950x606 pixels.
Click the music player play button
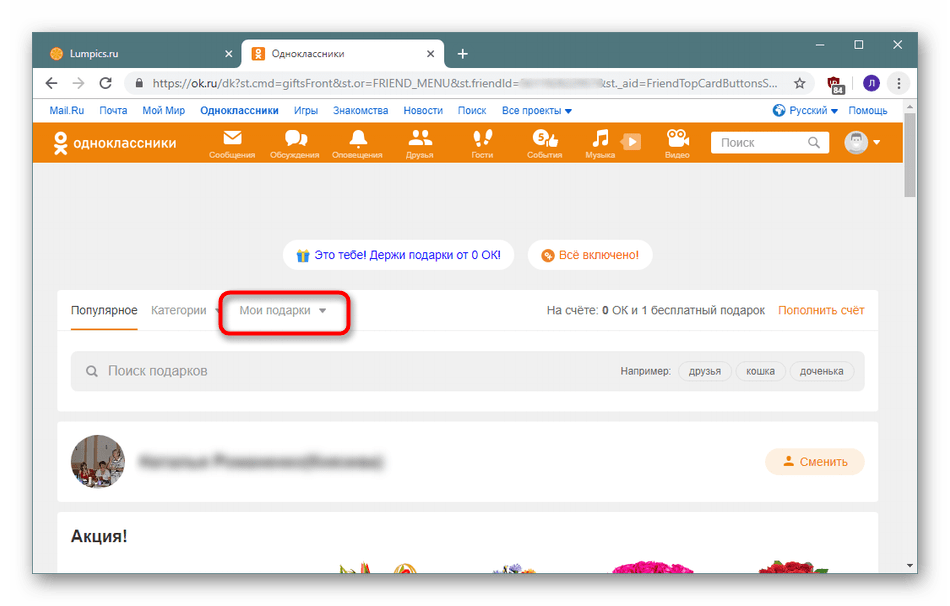click(x=631, y=142)
